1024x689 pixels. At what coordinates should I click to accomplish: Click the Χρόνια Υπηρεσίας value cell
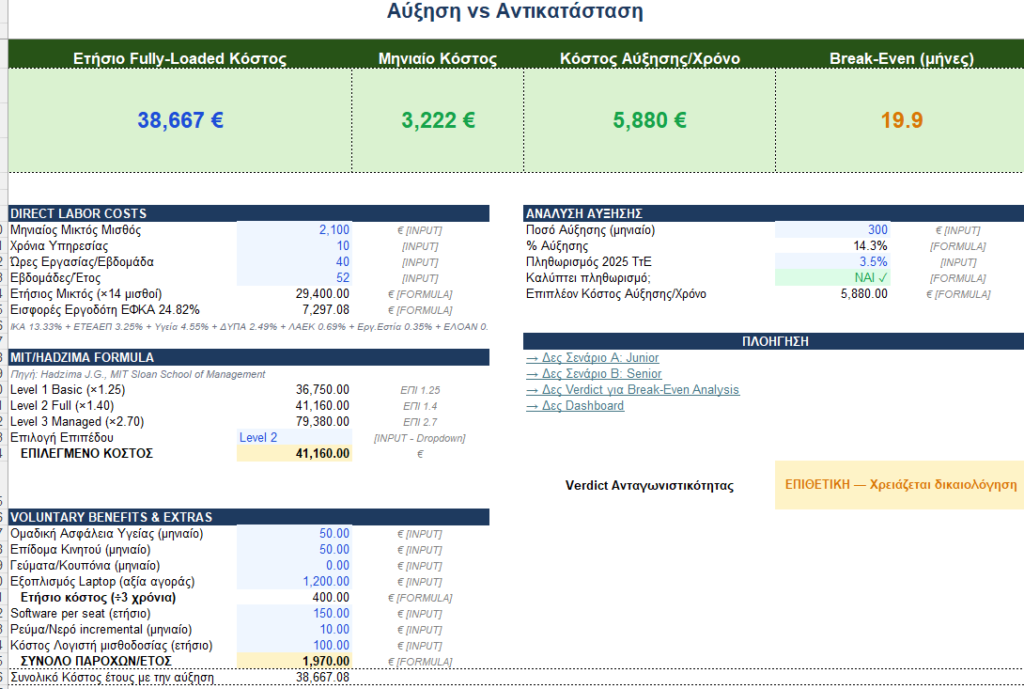click(x=294, y=246)
